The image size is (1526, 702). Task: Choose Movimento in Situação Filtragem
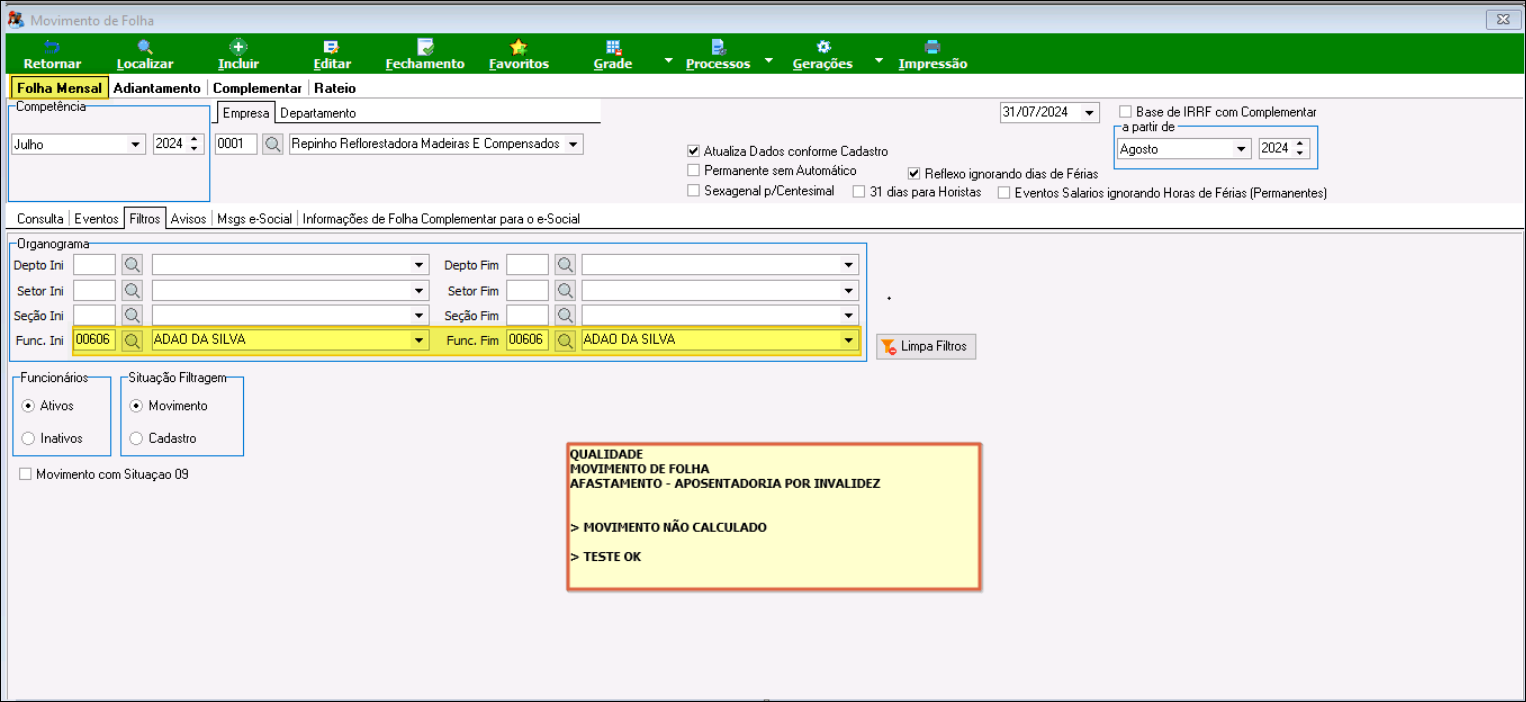(x=137, y=406)
